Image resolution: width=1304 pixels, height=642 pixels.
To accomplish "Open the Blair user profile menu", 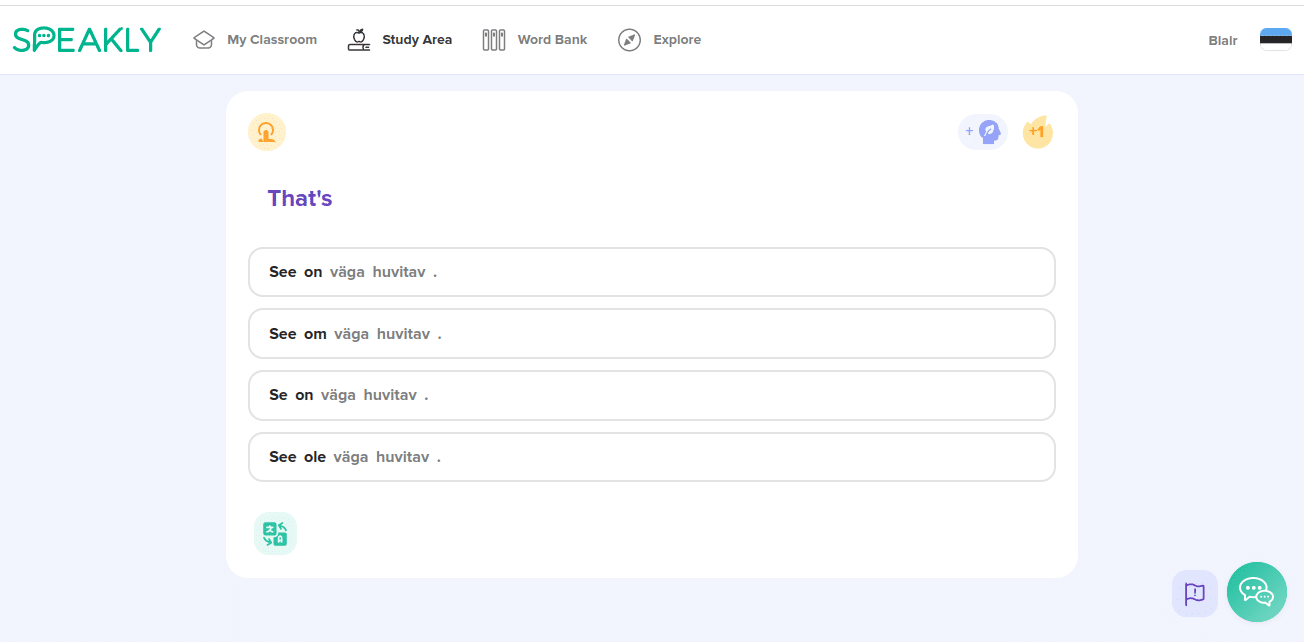I will [x=1222, y=41].
